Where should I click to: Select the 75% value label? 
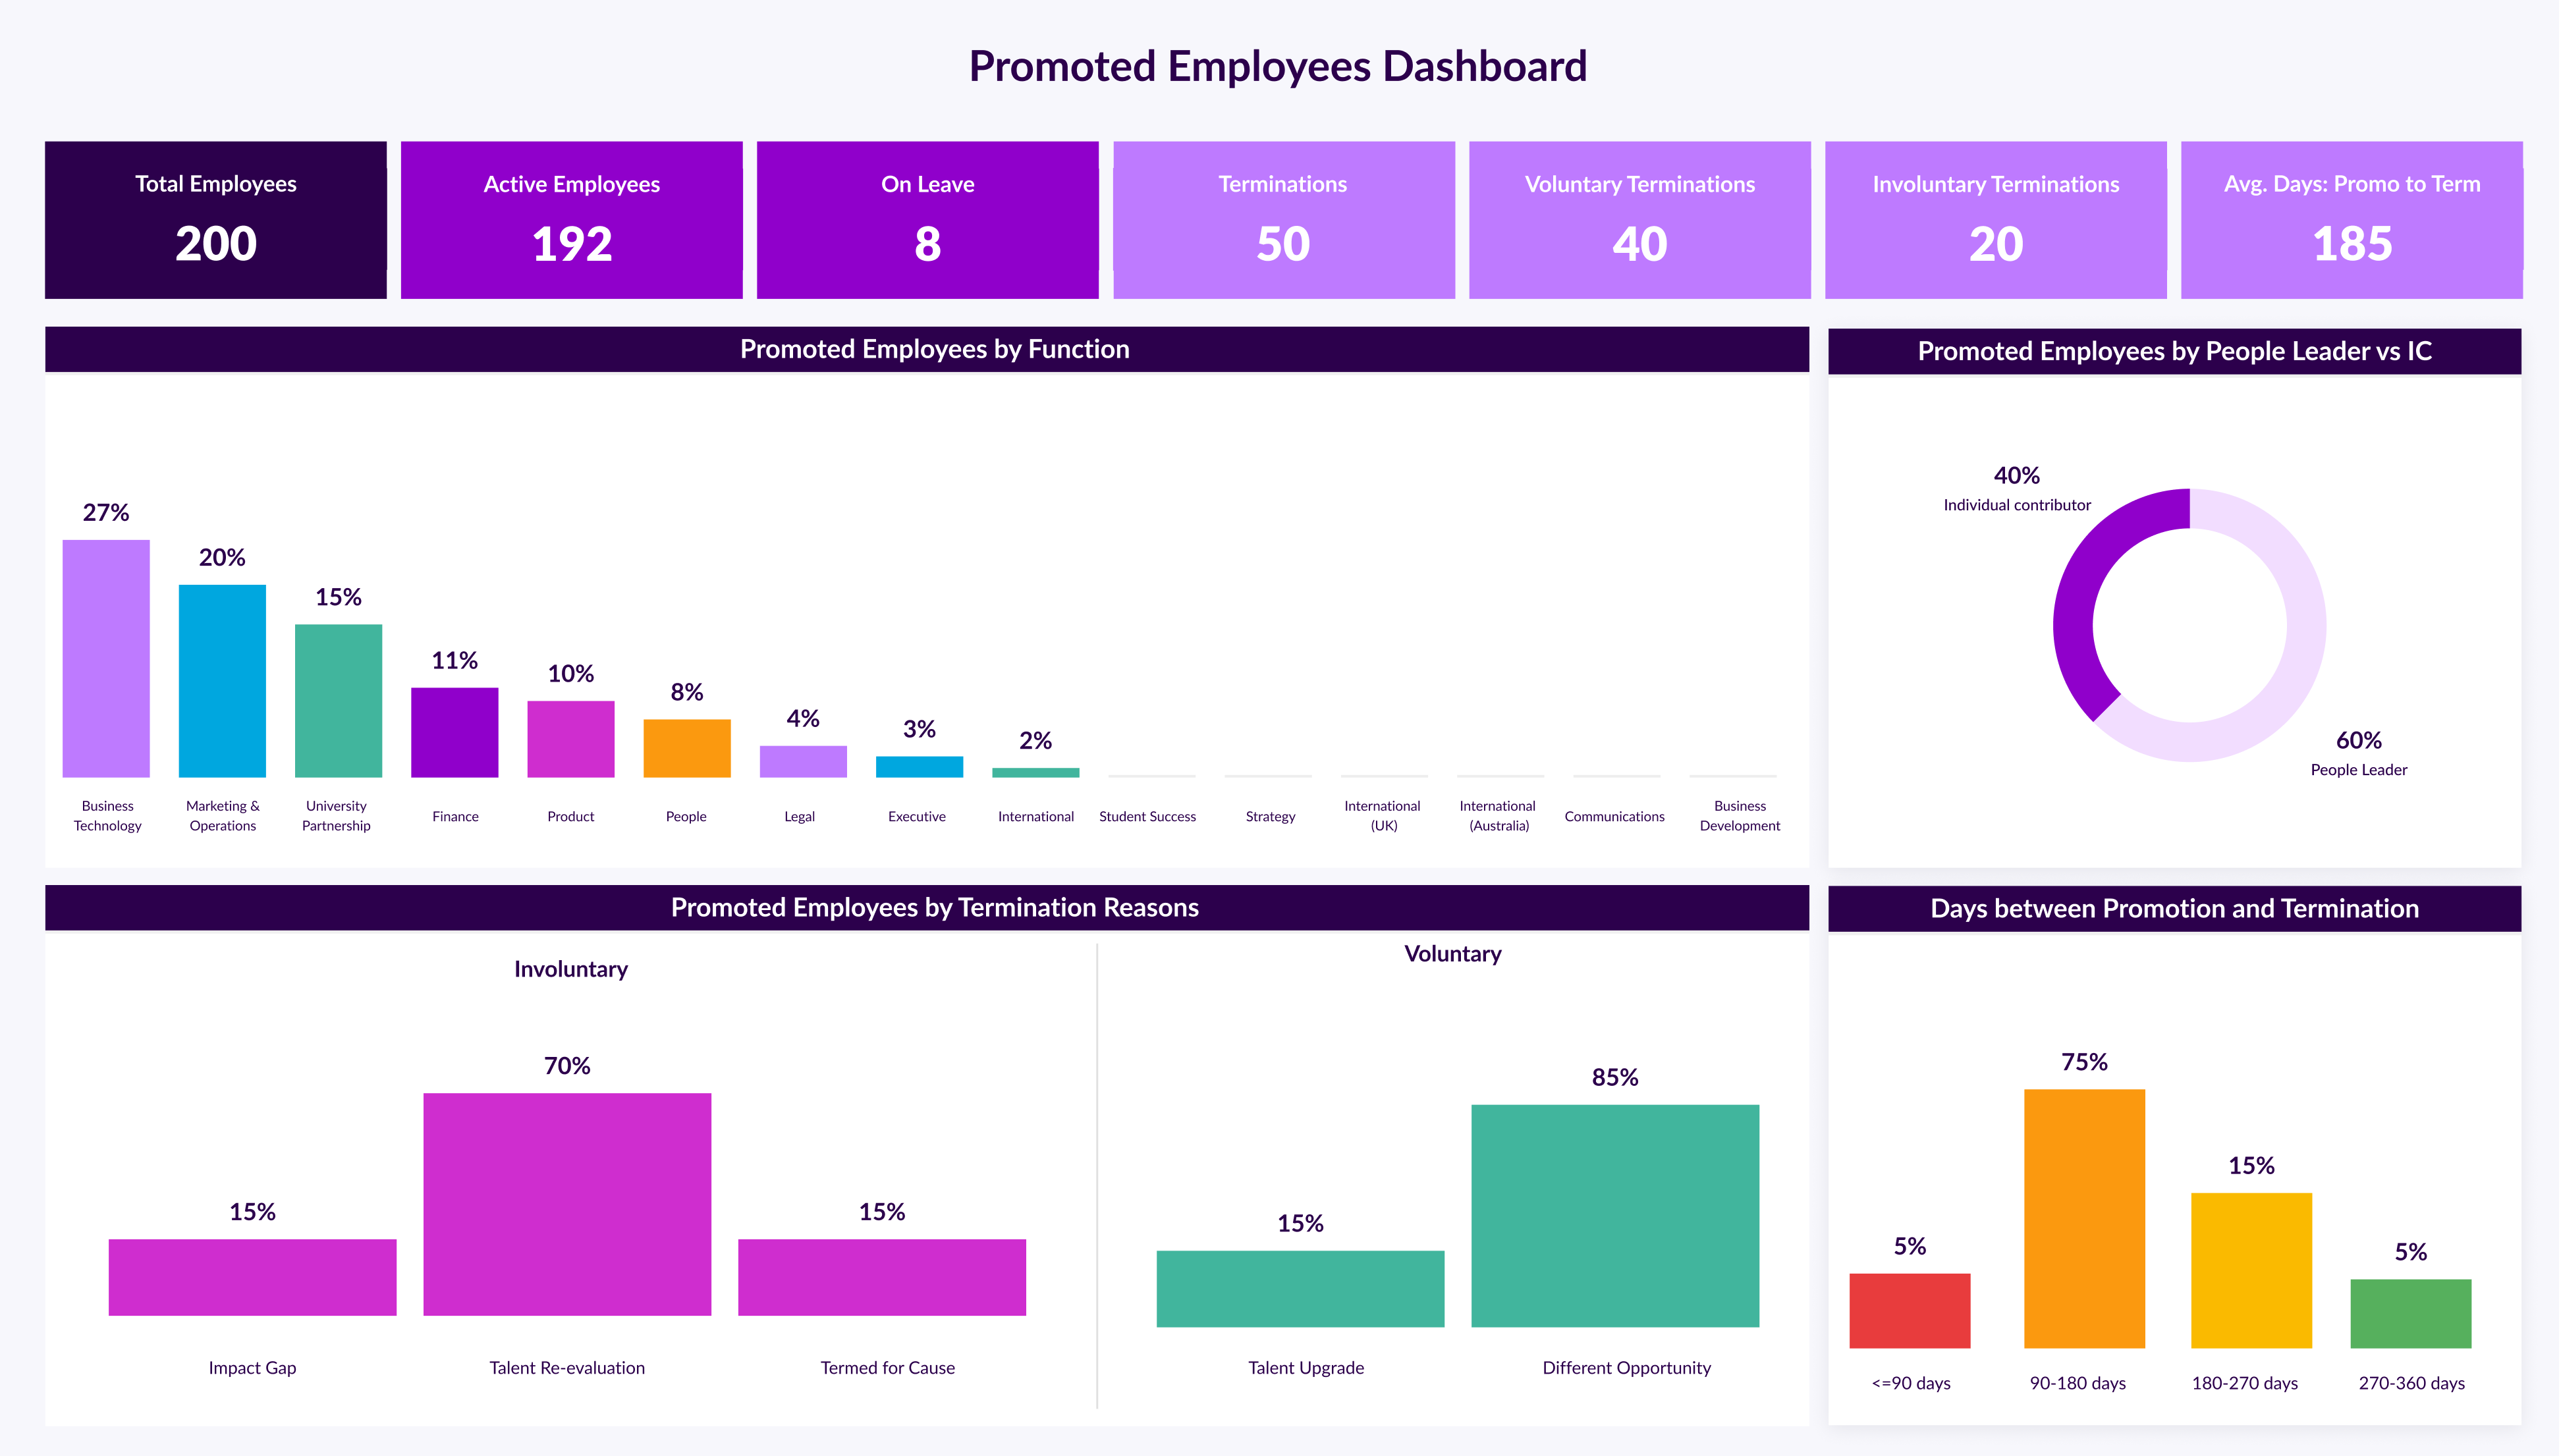(2084, 1062)
